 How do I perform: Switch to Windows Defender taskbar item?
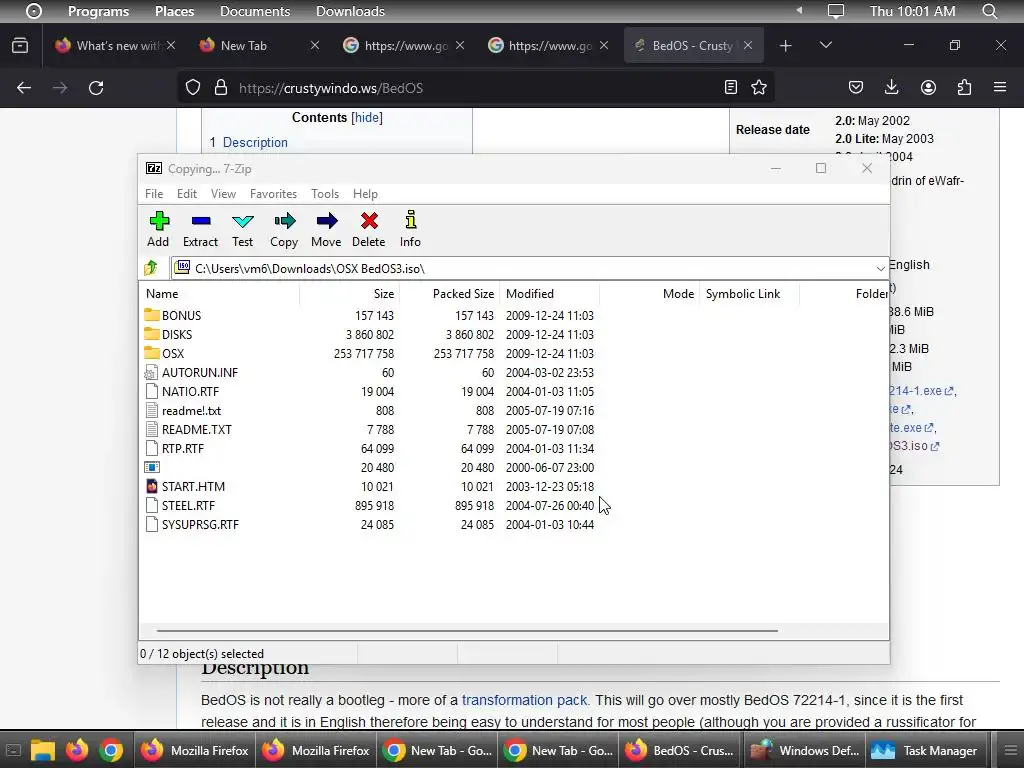click(805, 750)
